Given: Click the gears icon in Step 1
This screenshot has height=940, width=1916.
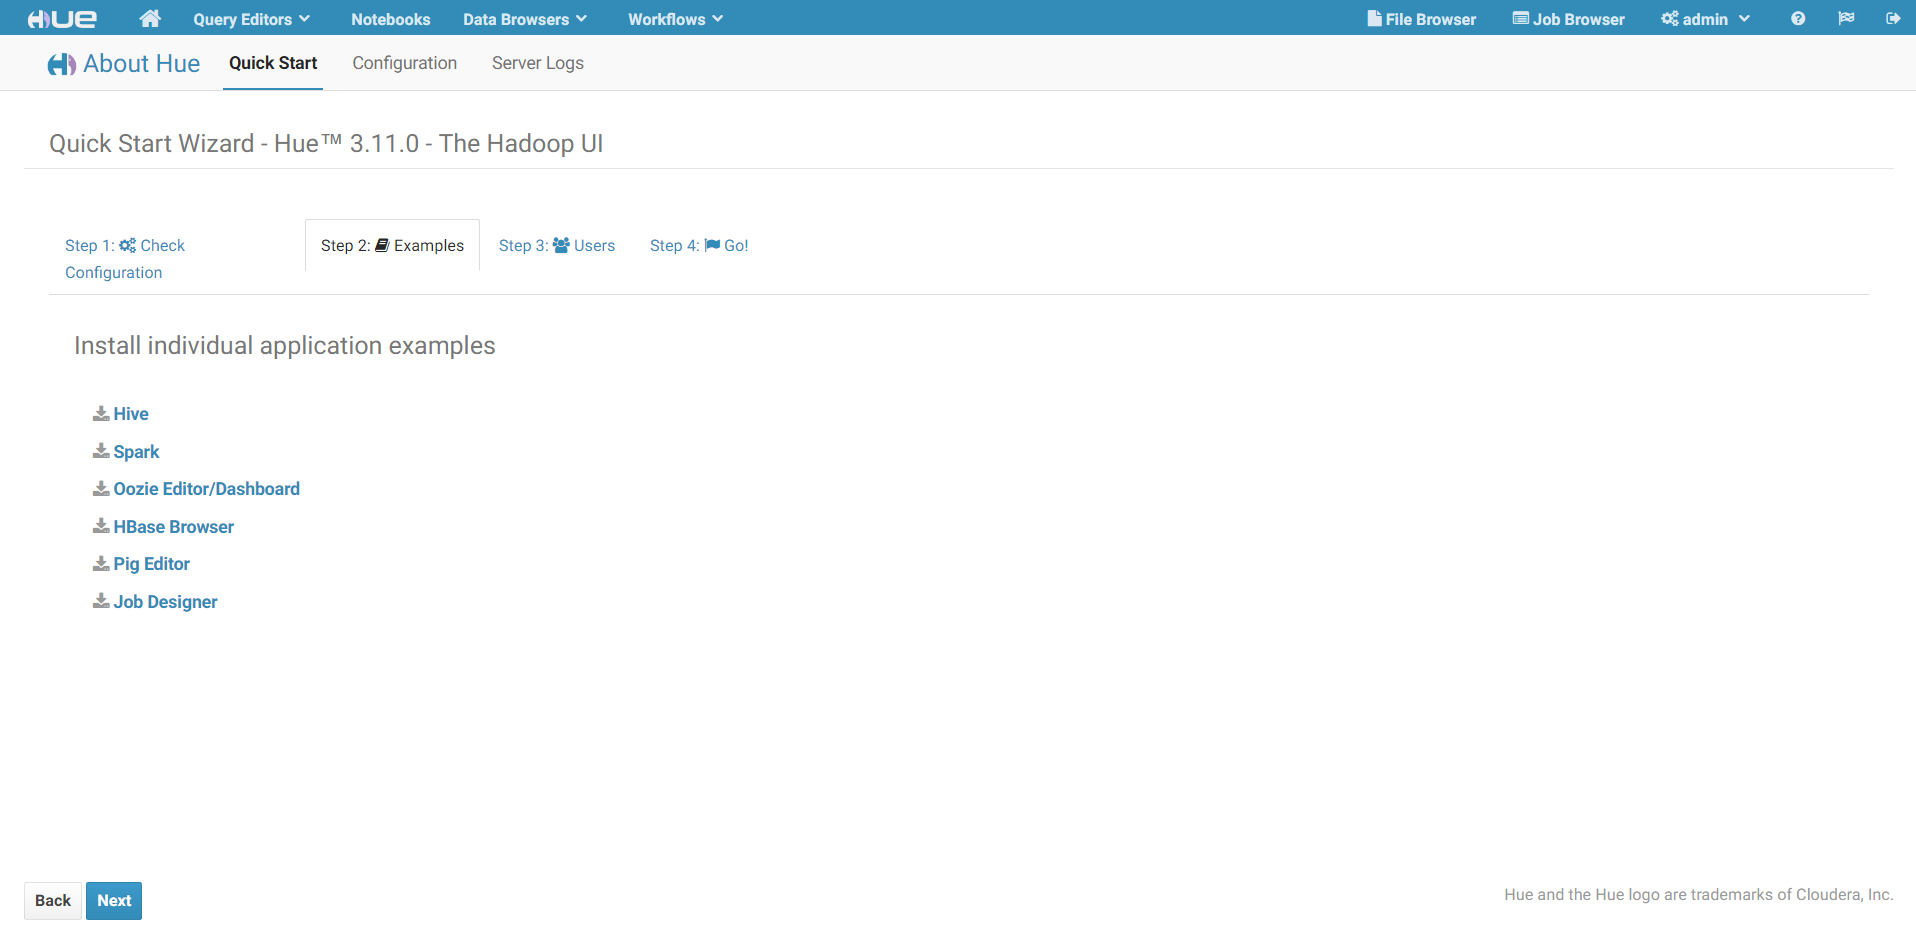Looking at the screenshot, I should coord(128,245).
